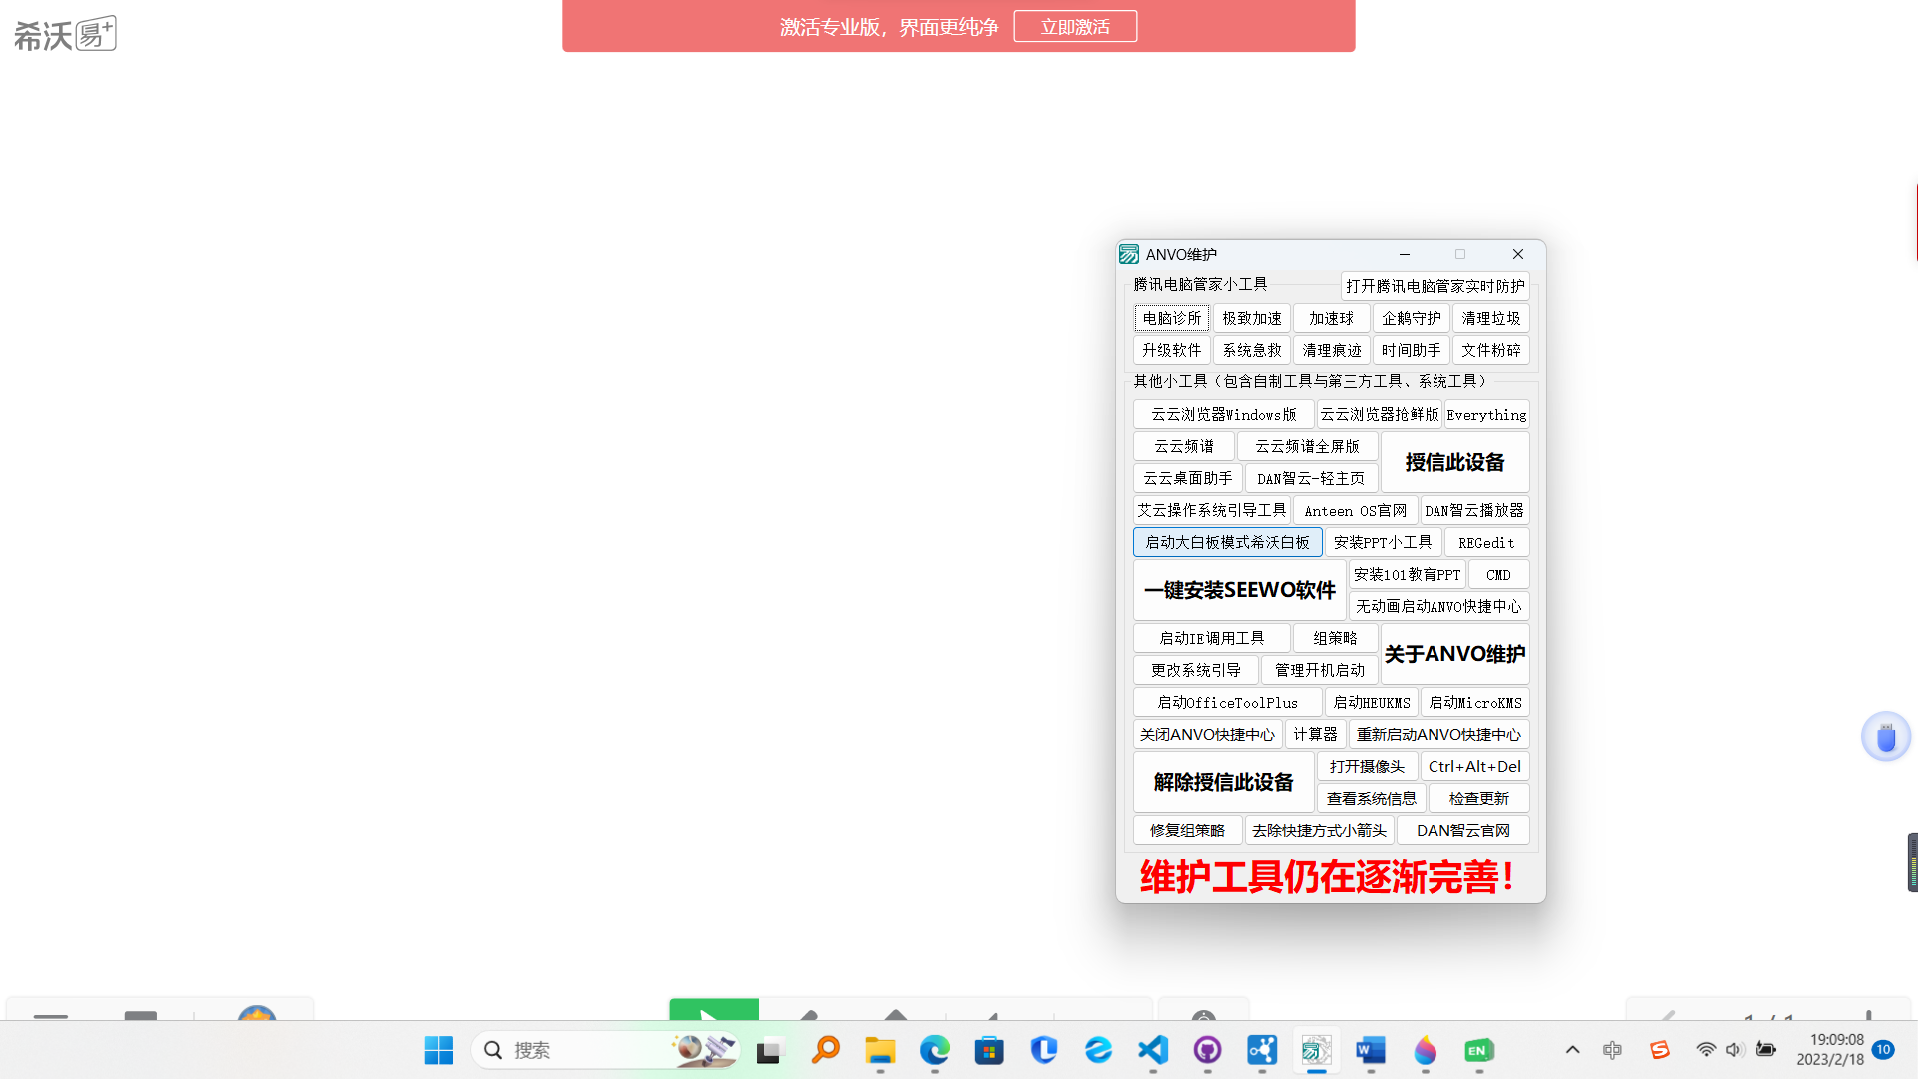Open REGedit tool

(x=1487, y=542)
